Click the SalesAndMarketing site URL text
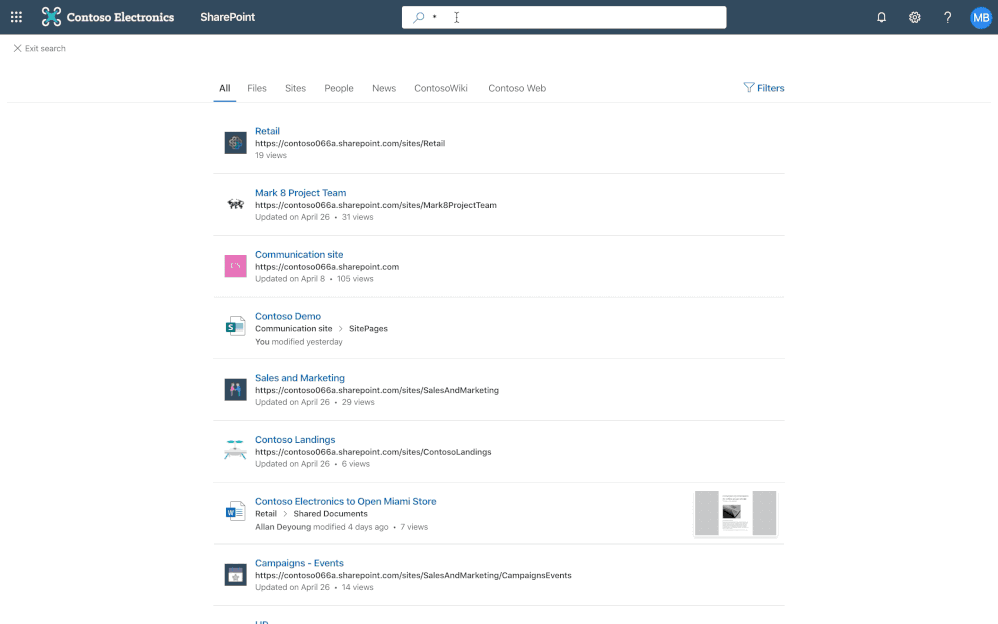998x624 pixels. (x=377, y=390)
